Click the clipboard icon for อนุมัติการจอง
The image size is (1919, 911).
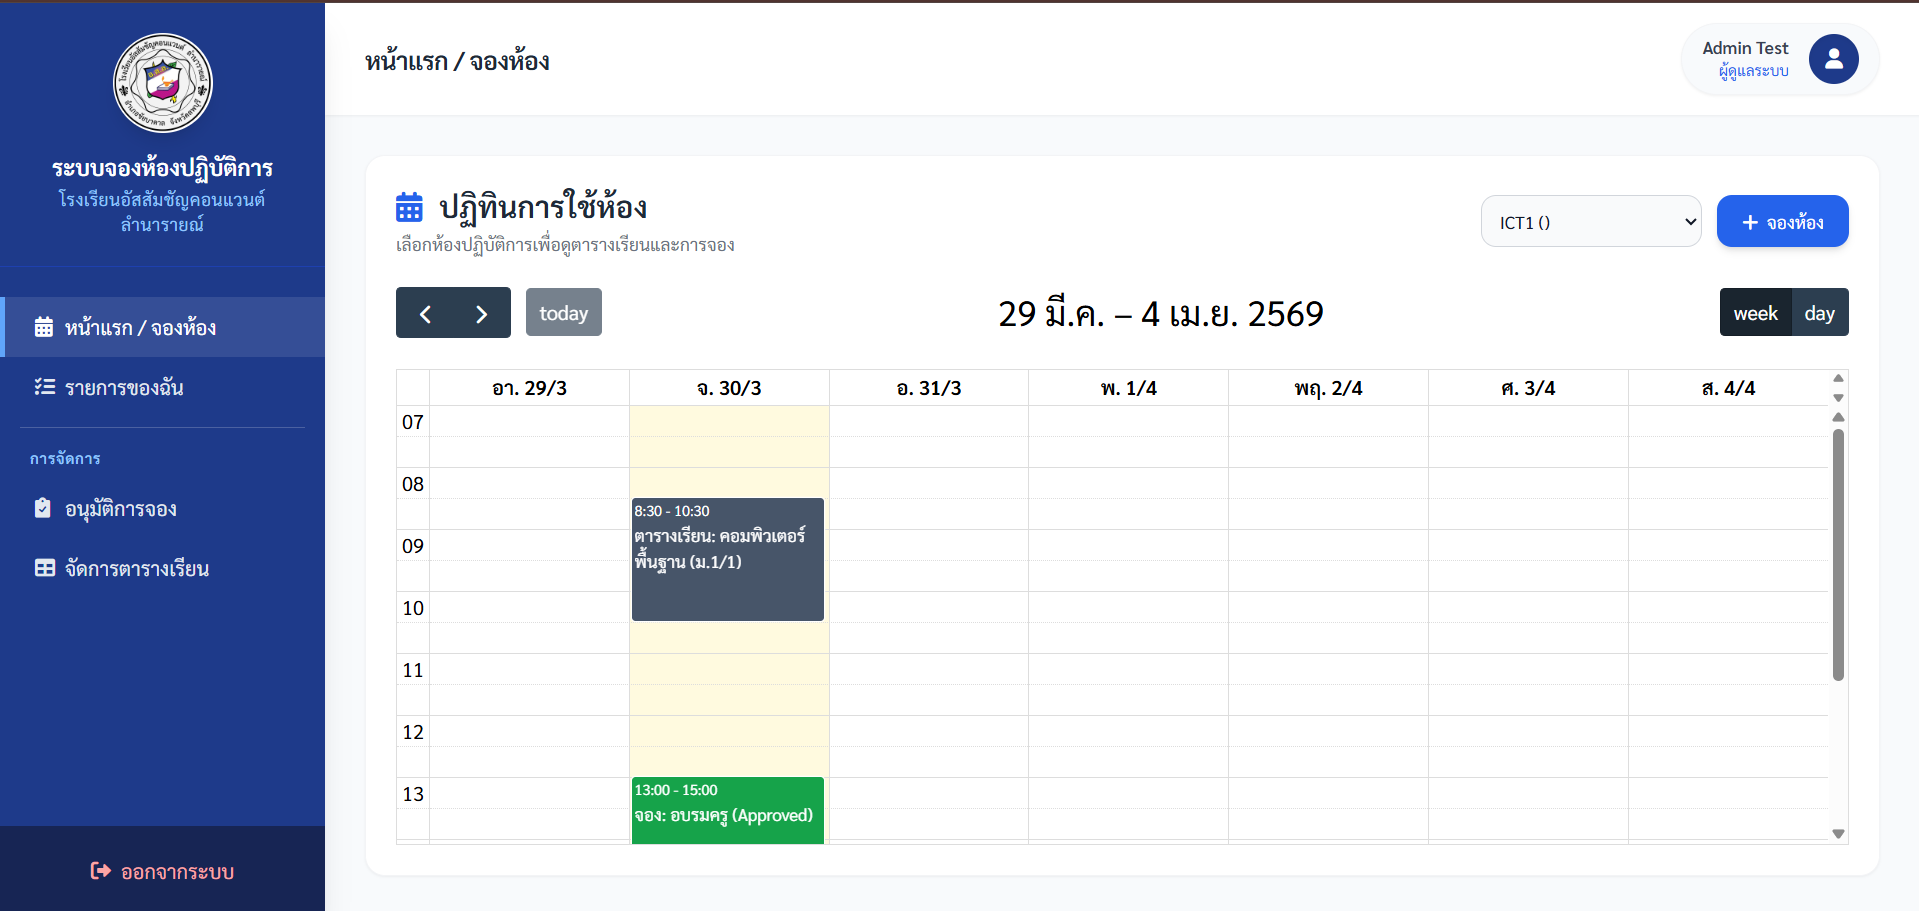point(43,508)
